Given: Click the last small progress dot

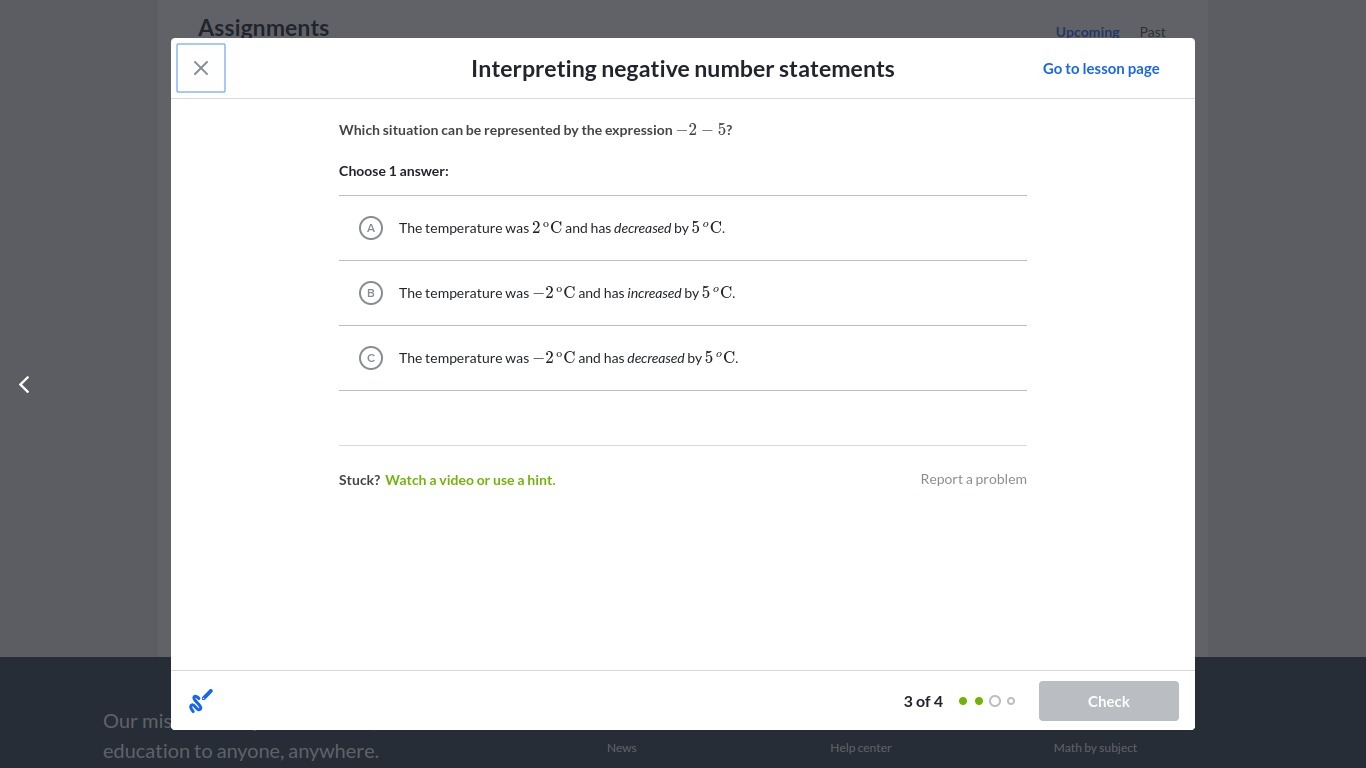Looking at the screenshot, I should tap(1011, 701).
